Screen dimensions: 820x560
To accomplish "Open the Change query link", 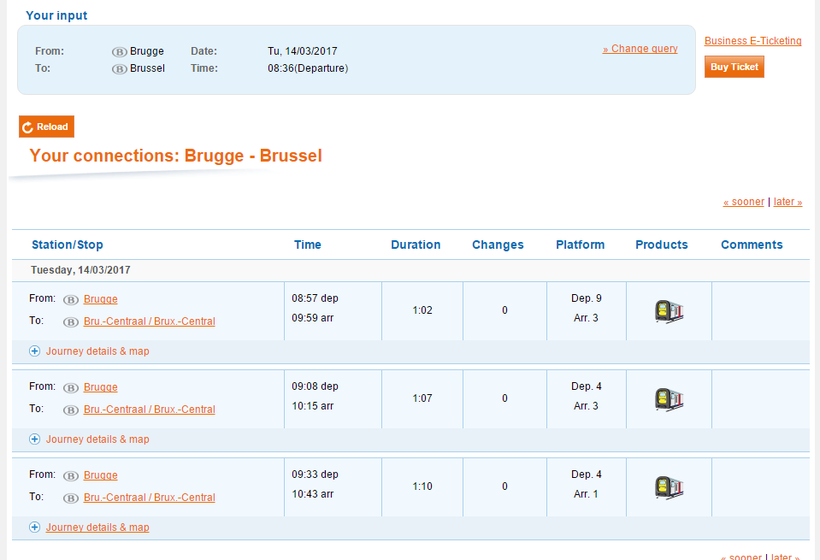I will pyautogui.click(x=640, y=49).
